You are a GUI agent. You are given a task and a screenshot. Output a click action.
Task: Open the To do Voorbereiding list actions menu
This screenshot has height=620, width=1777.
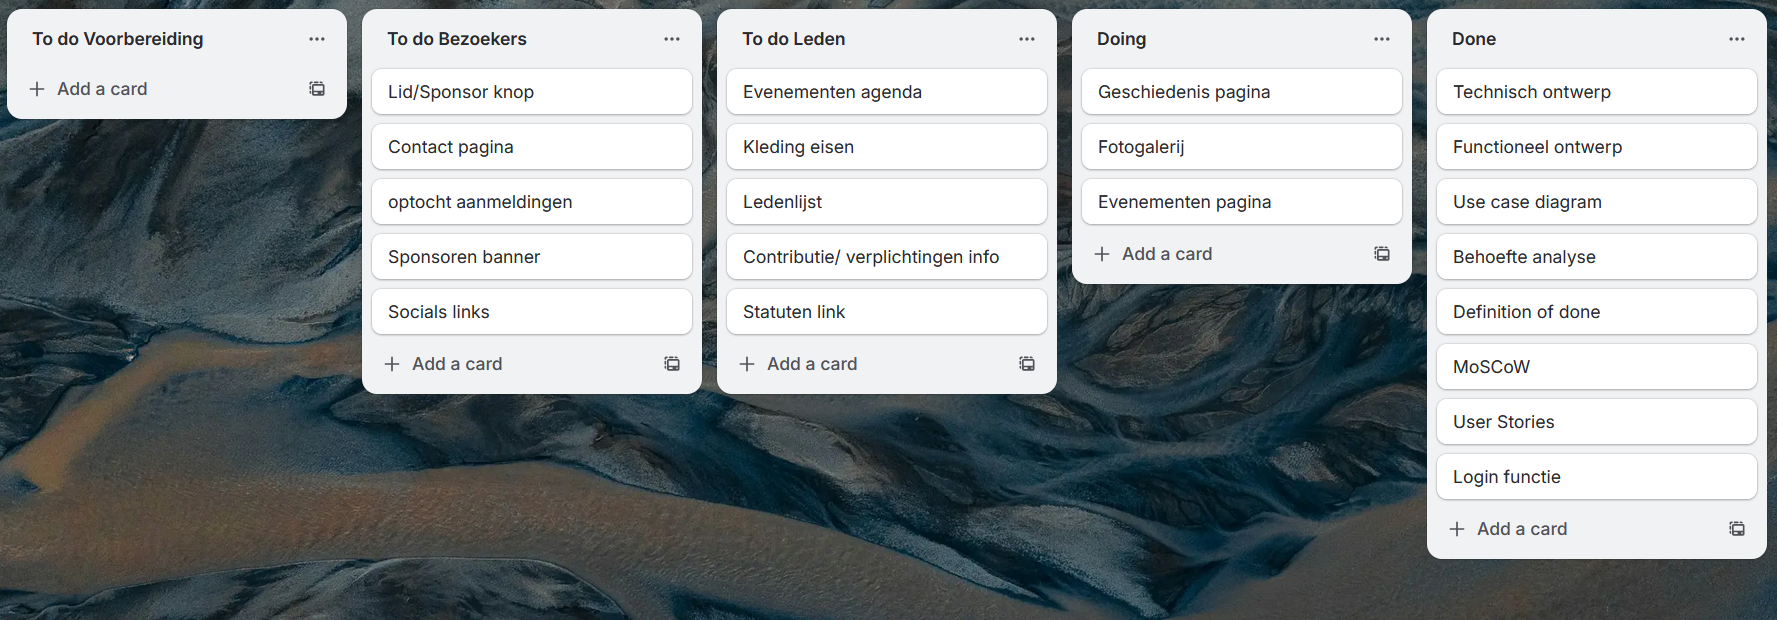point(317,39)
